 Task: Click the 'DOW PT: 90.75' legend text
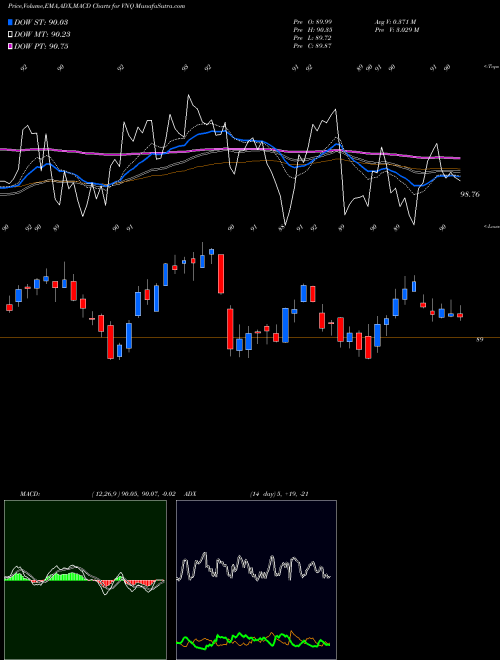tap(41, 46)
